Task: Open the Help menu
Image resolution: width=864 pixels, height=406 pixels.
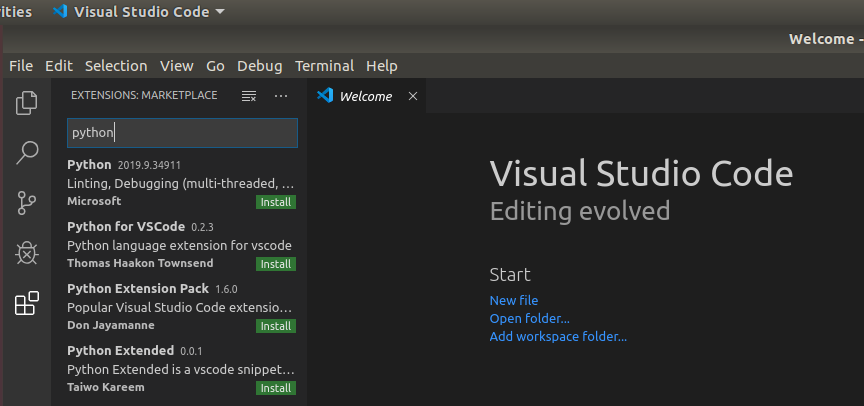Action: 382,66
